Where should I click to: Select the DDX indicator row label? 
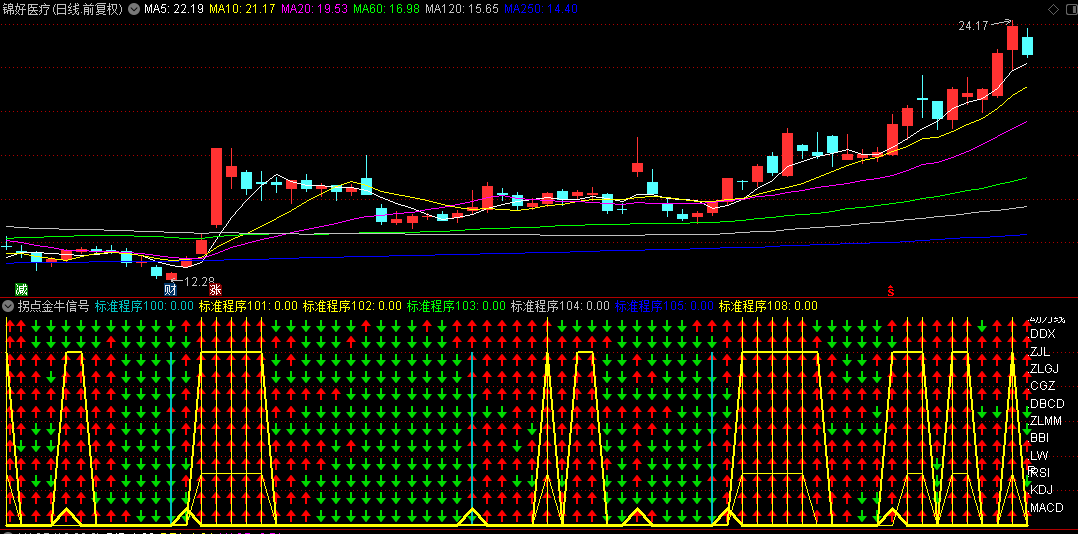coord(1043,334)
